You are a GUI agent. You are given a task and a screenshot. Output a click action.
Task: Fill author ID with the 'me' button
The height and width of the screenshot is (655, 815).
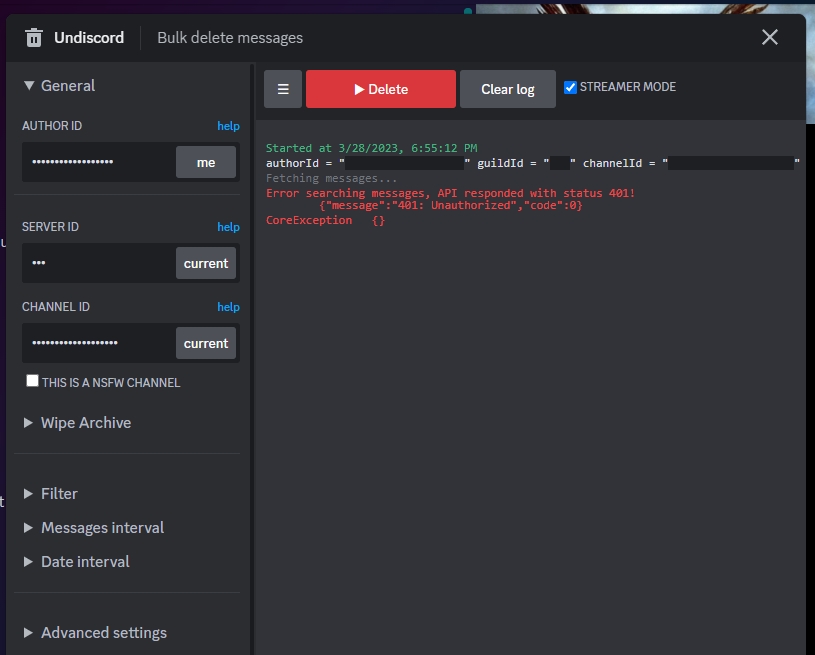coord(206,162)
